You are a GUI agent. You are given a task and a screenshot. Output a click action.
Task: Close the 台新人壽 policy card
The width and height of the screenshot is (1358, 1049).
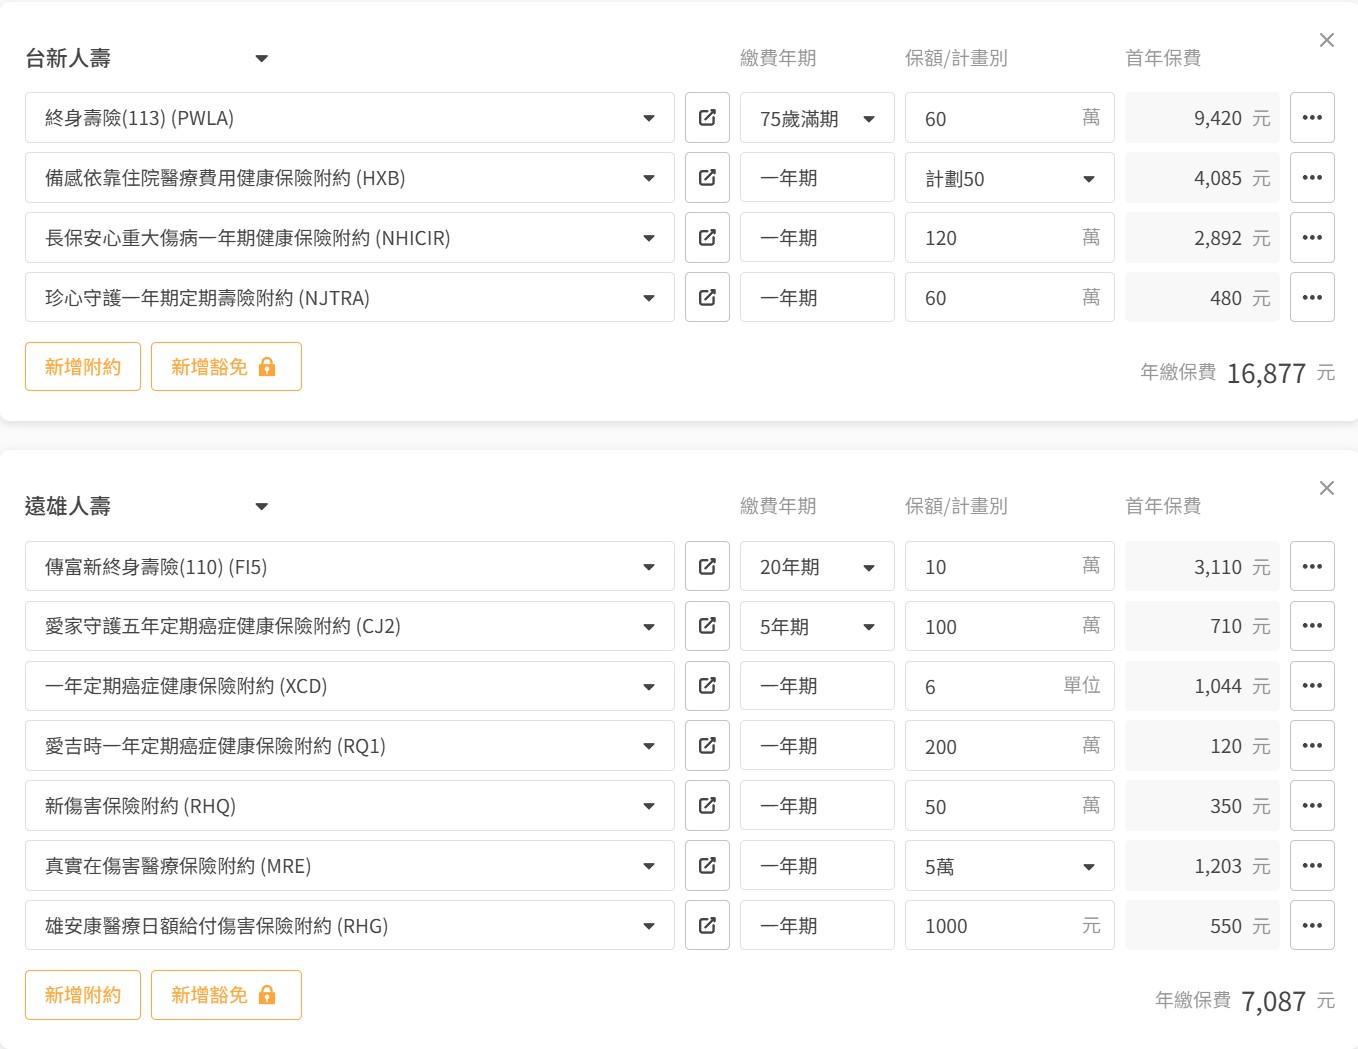(1326, 40)
